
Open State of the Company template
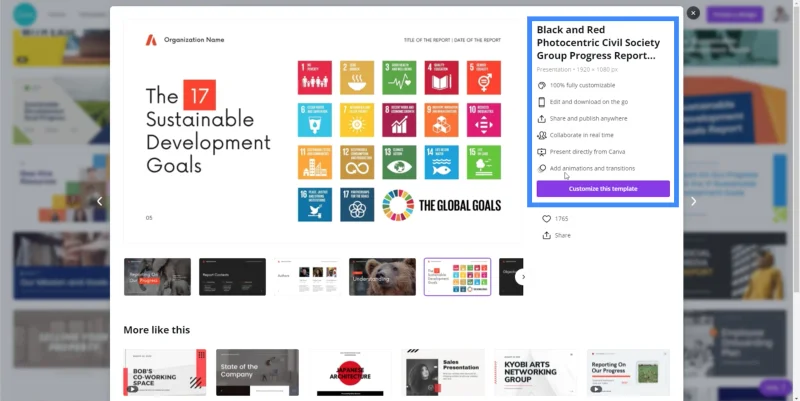pos(258,372)
